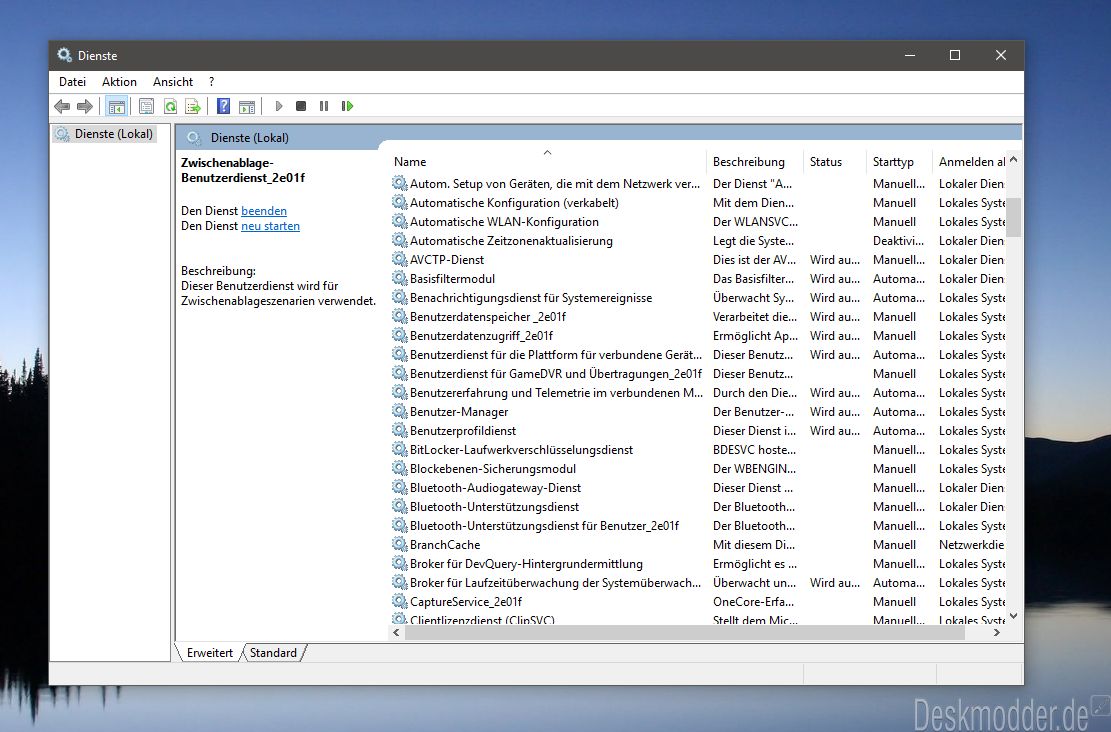Open the Ansicht menu
The image size is (1111, 732).
[173, 82]
